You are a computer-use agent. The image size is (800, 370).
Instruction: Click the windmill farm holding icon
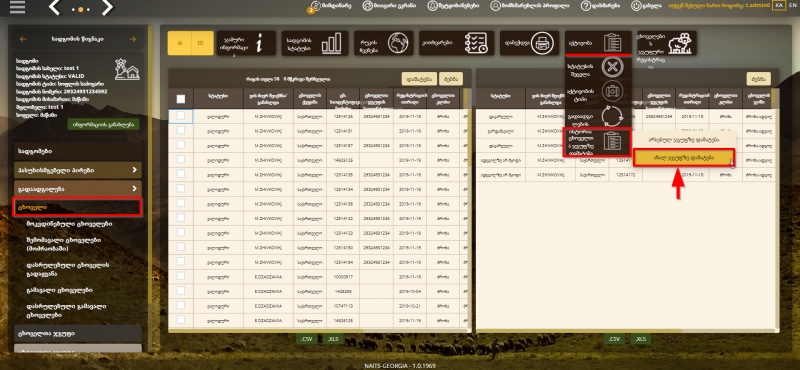127,69
